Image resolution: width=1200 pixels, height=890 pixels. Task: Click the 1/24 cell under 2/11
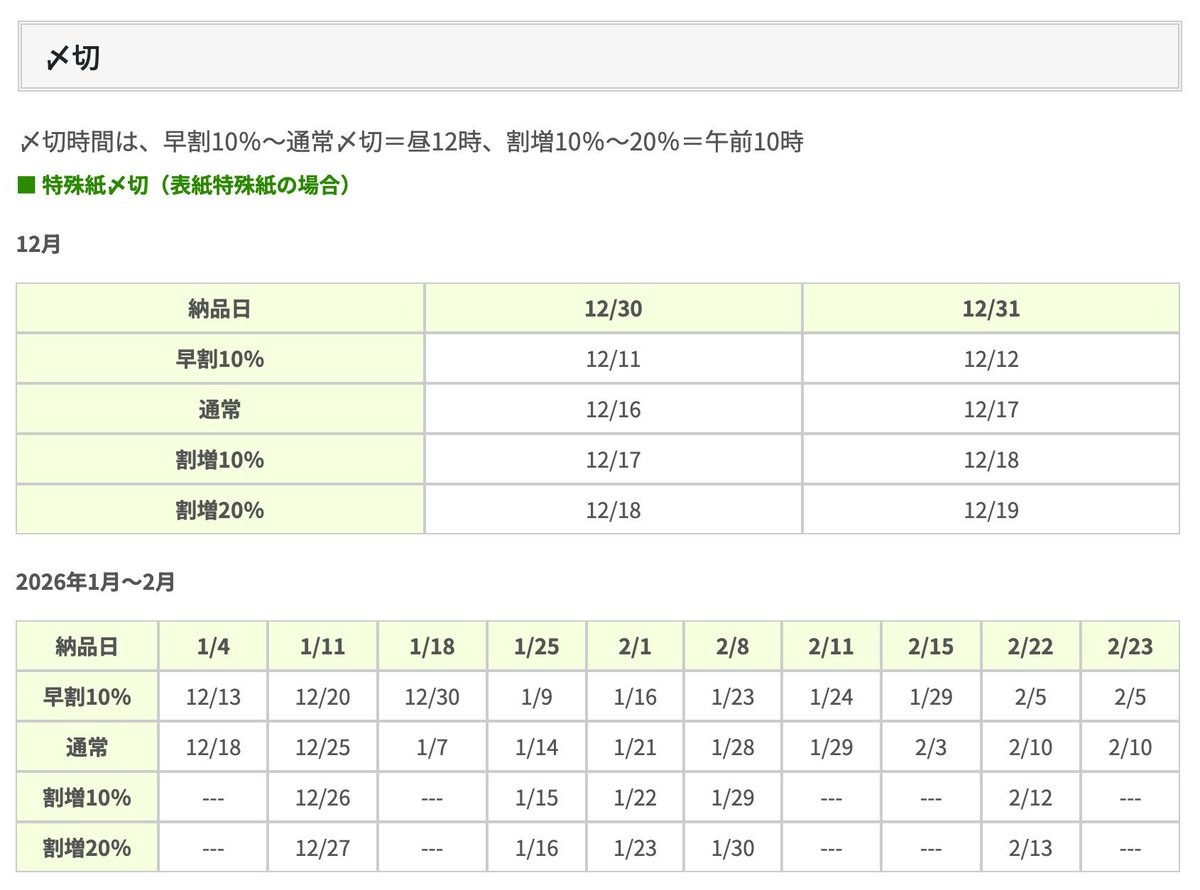[x=831, y=697]
